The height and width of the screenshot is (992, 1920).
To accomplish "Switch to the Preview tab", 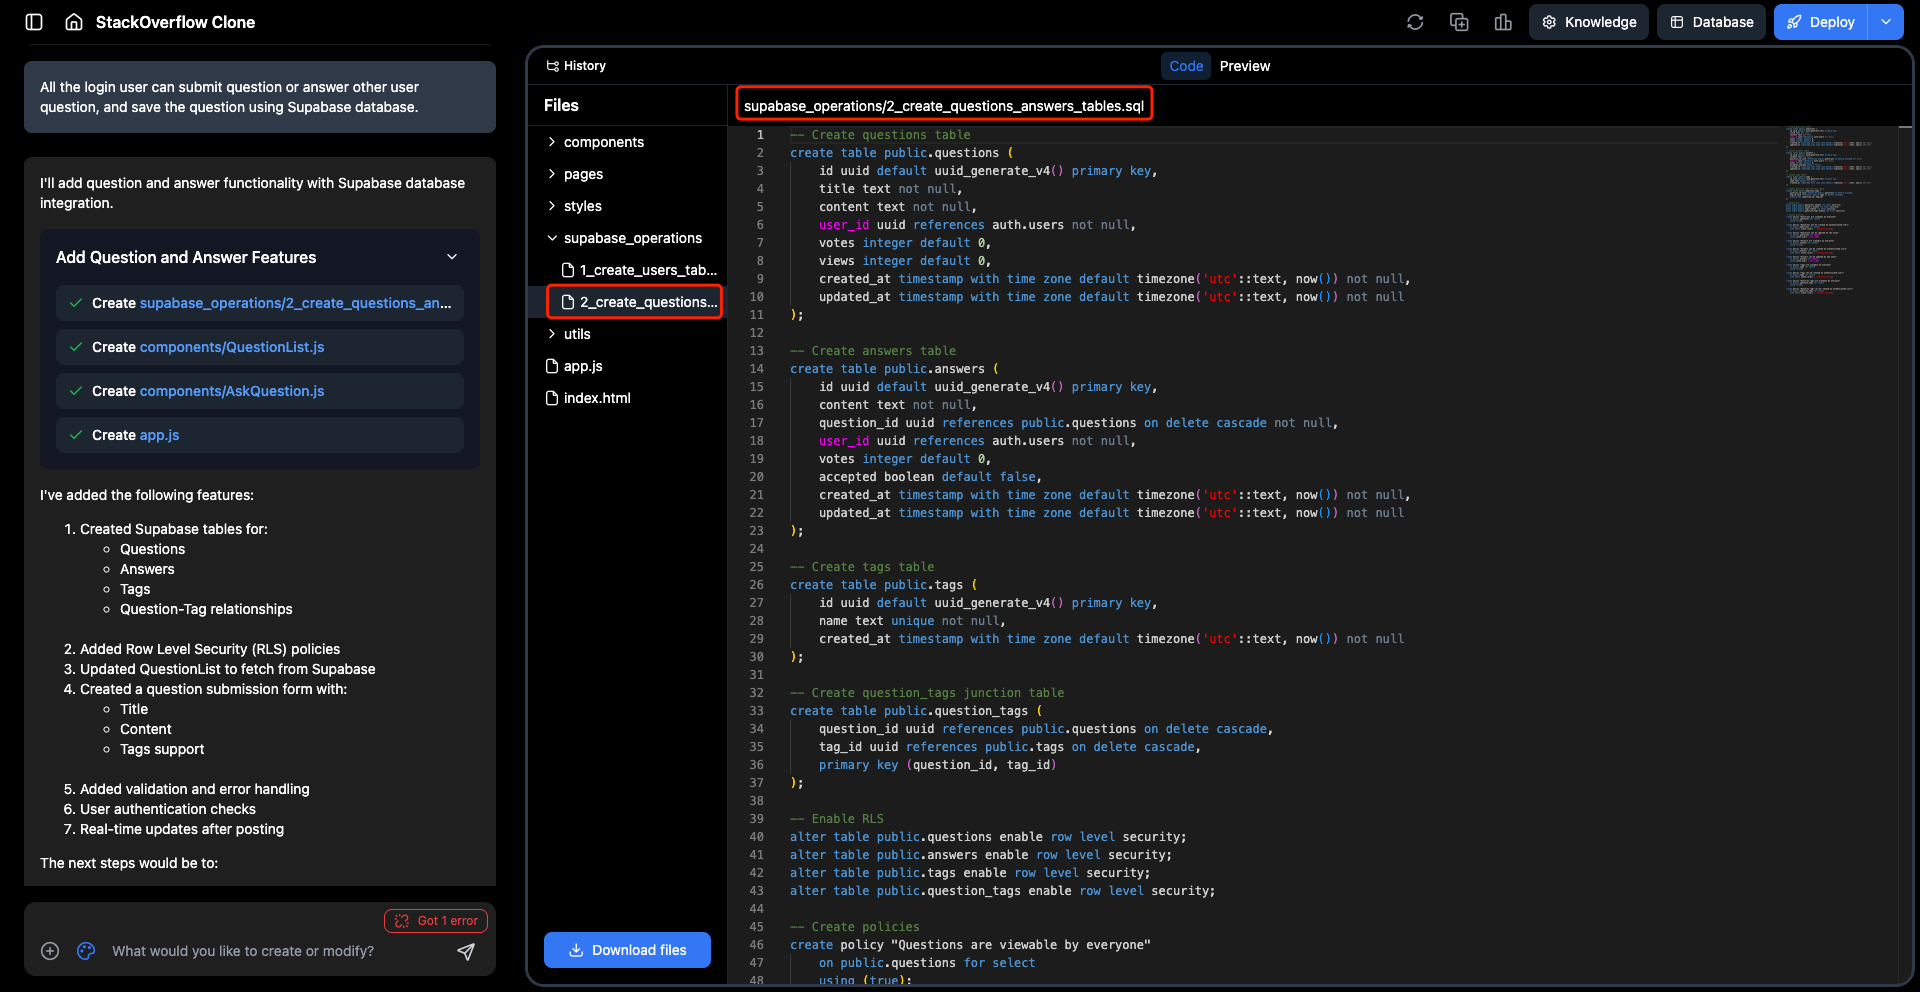I will 1245,66.
